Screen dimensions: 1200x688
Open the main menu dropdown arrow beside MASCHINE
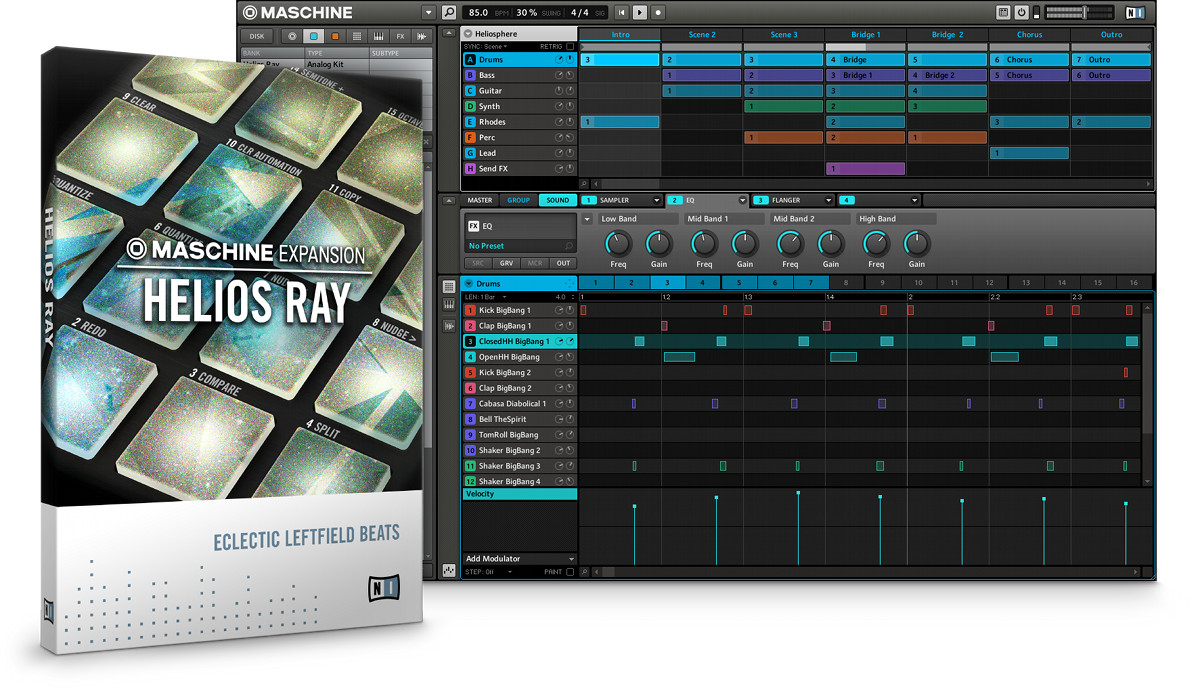point(429,13)
